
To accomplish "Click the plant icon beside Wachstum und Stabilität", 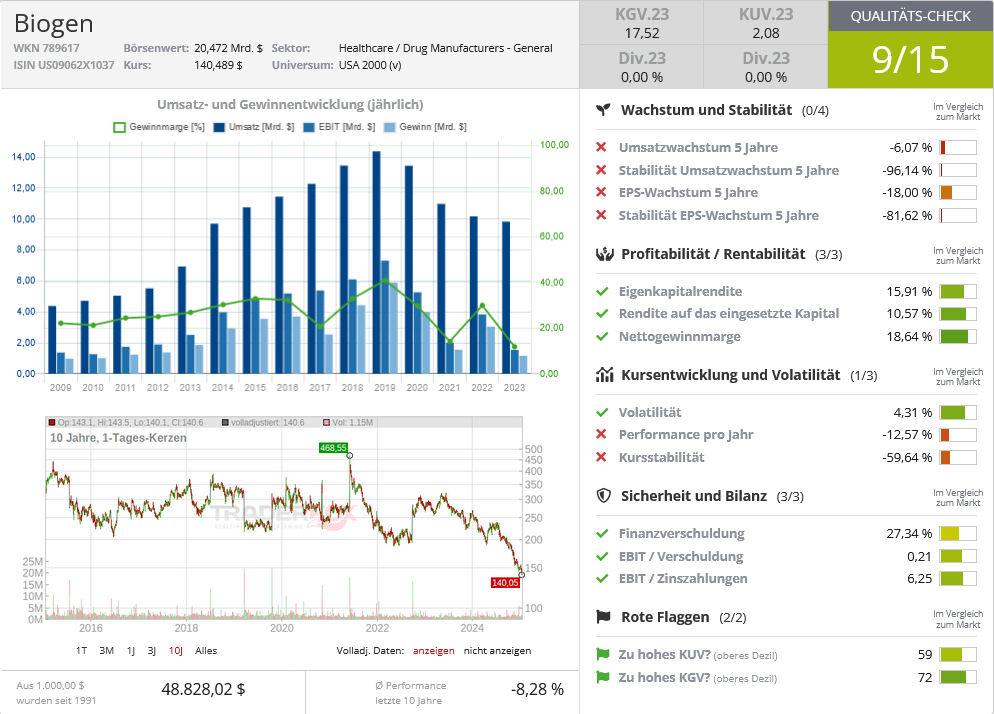I will tap(604, 110).
